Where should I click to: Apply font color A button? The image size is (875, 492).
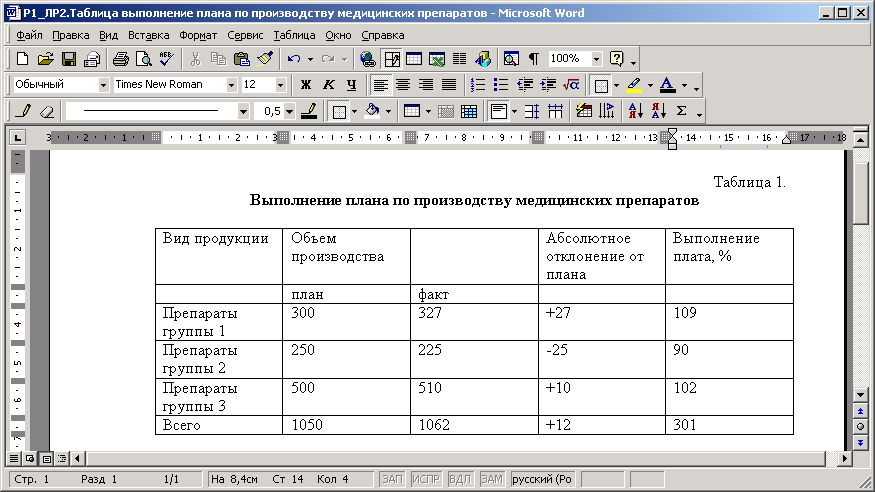(667, 85)
